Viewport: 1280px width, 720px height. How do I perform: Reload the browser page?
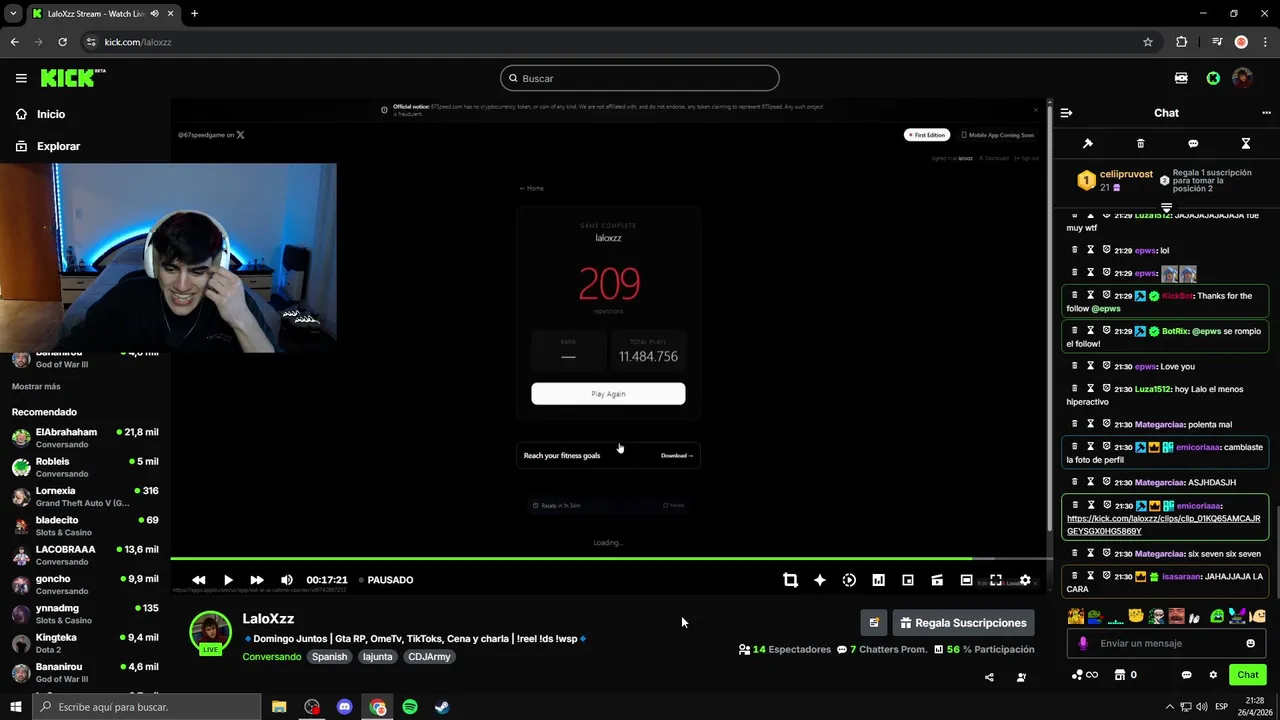coord(62,42)
